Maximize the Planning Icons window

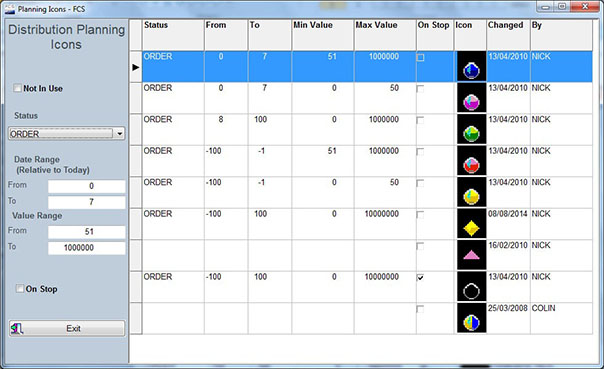[562, 7]
